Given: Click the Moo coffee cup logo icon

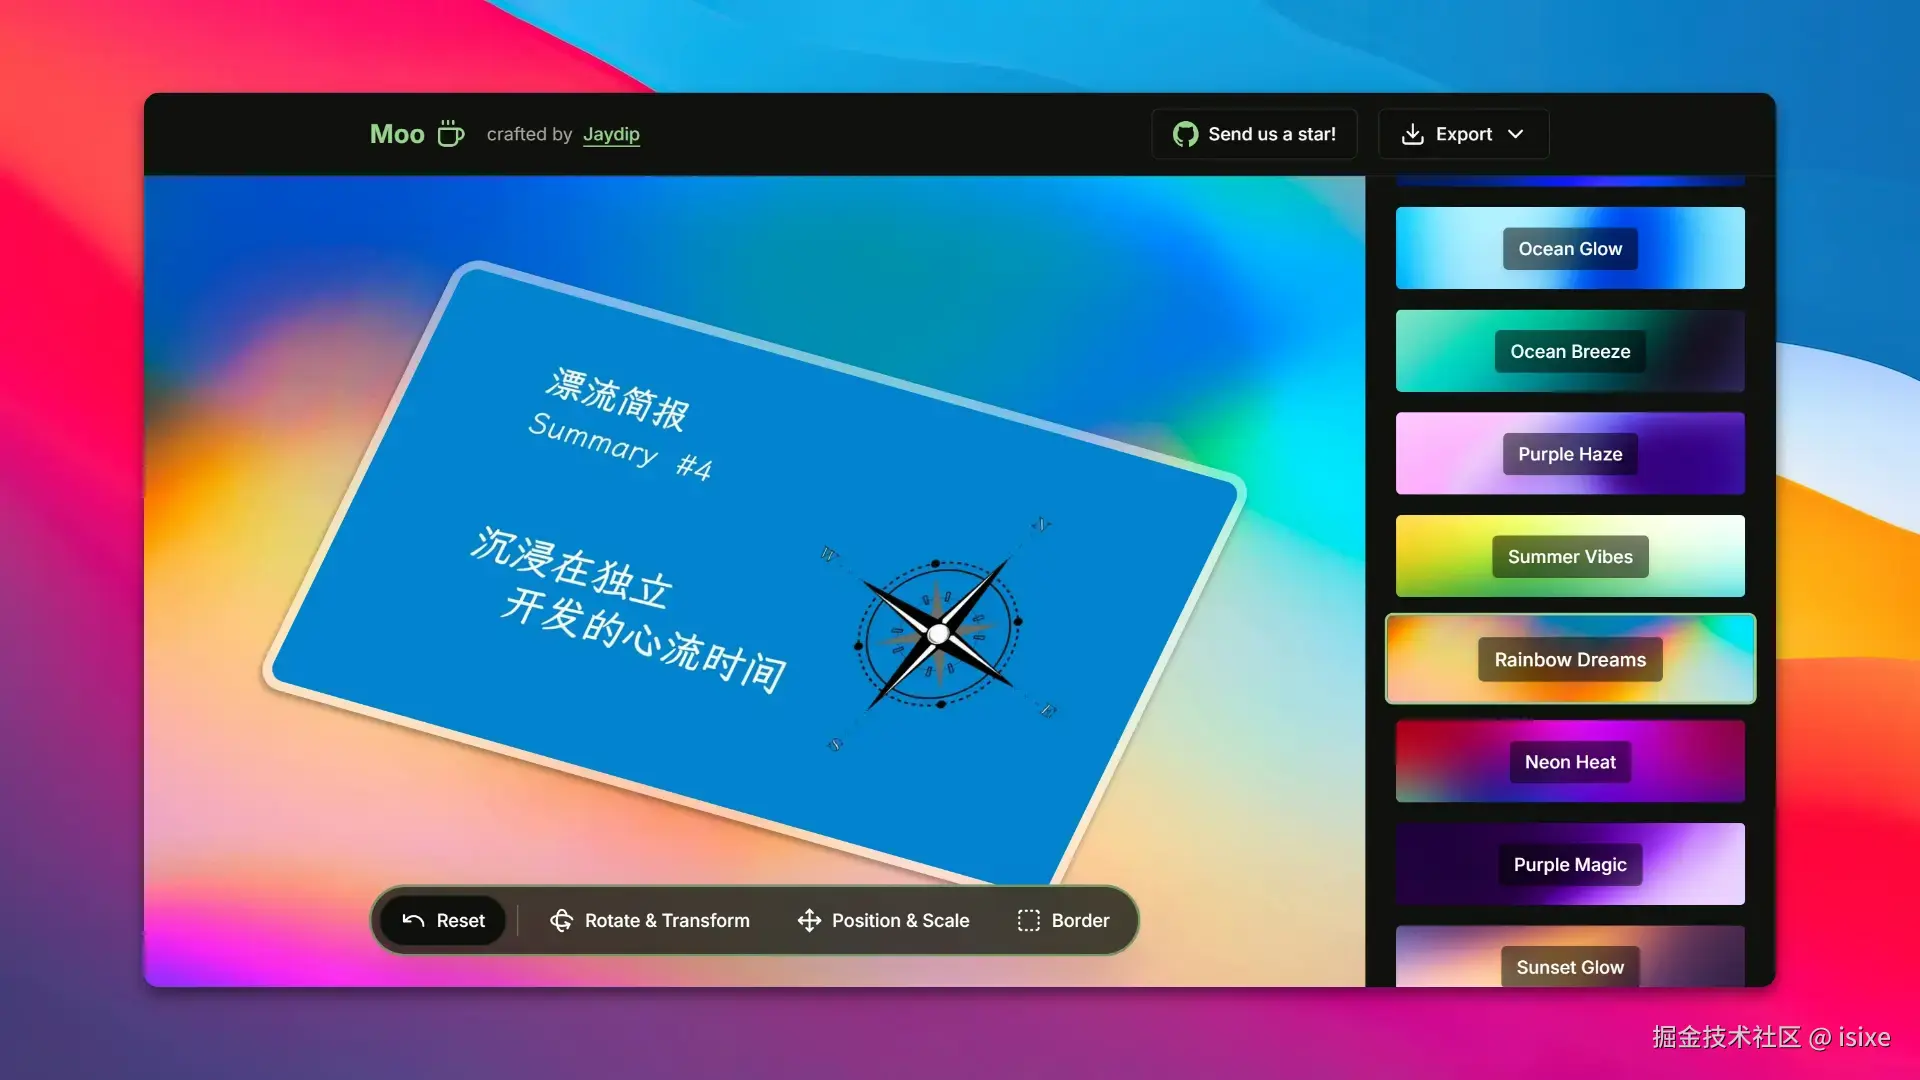Looking at the screenshot, I should pos(451,133).
